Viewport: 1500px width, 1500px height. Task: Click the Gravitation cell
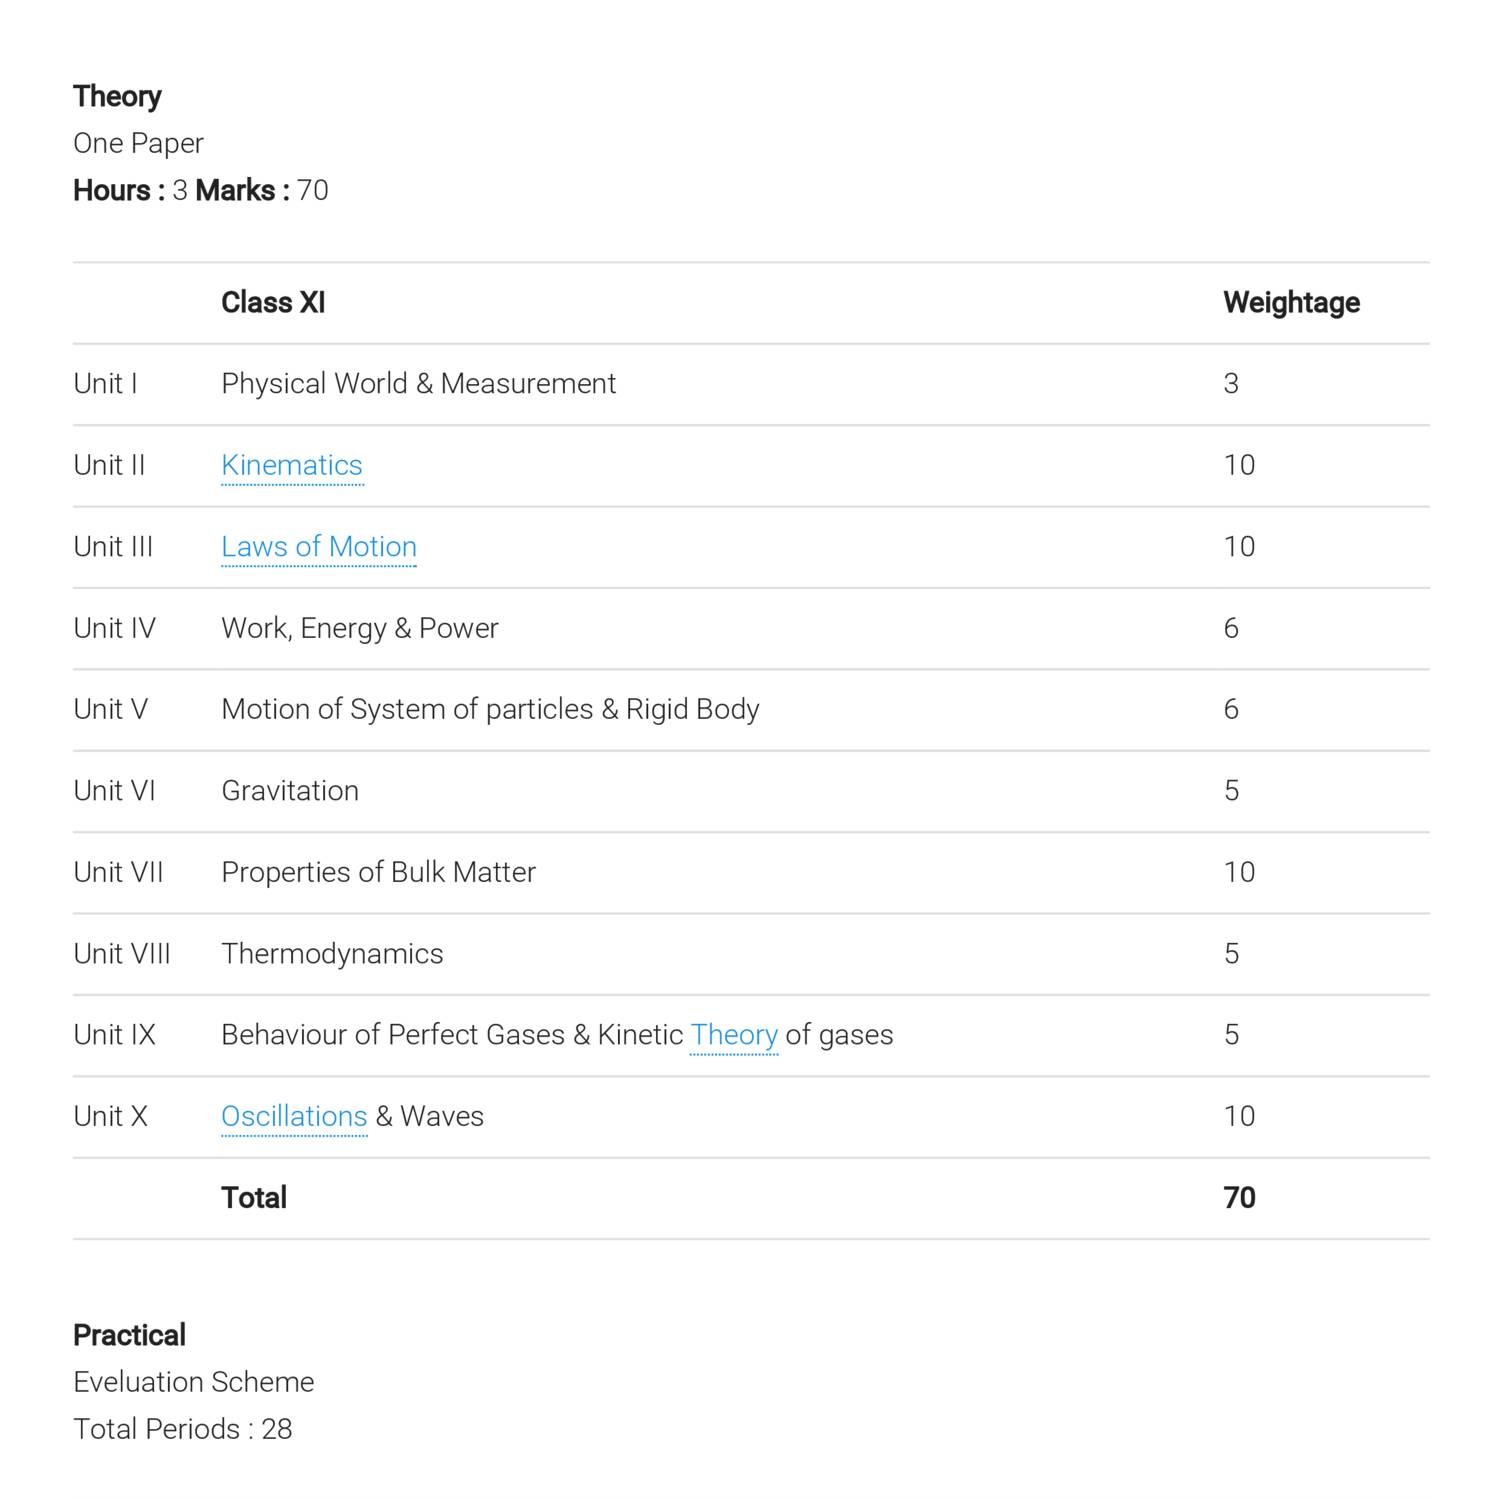pyautogui.click(x=290, y=791)
